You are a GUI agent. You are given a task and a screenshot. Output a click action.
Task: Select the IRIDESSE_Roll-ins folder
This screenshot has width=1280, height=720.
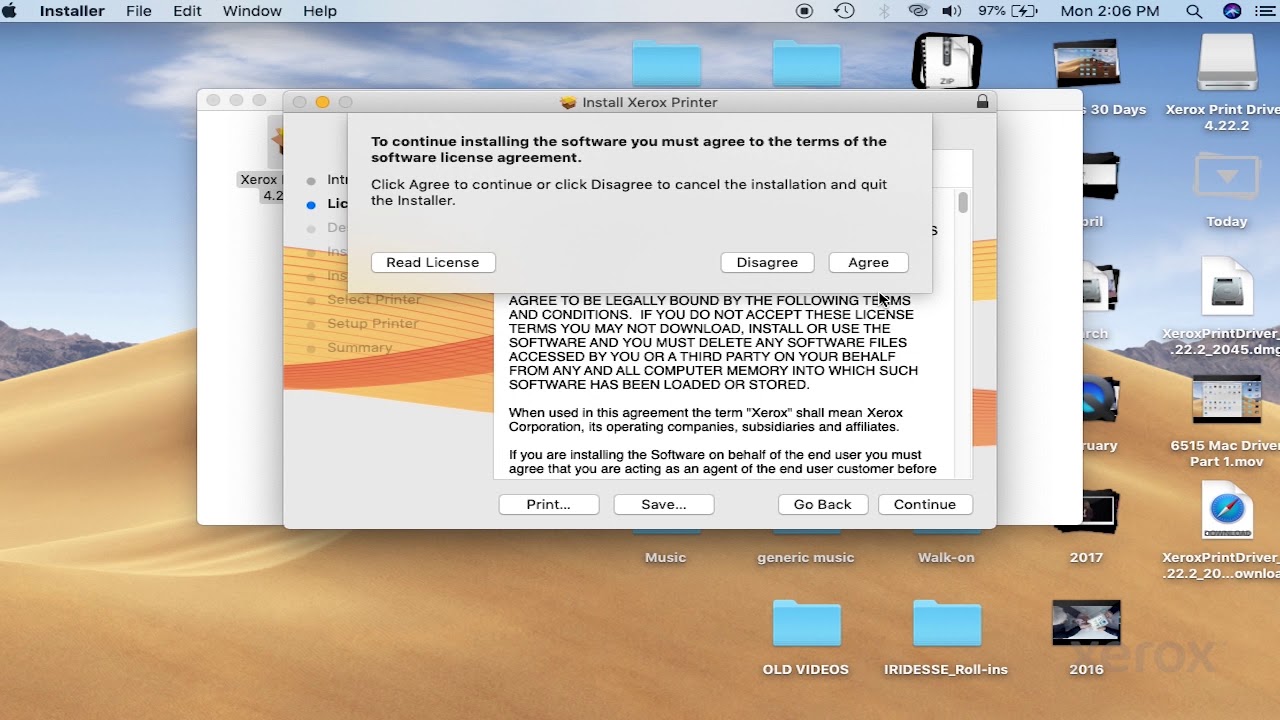[x=946, y=624]
